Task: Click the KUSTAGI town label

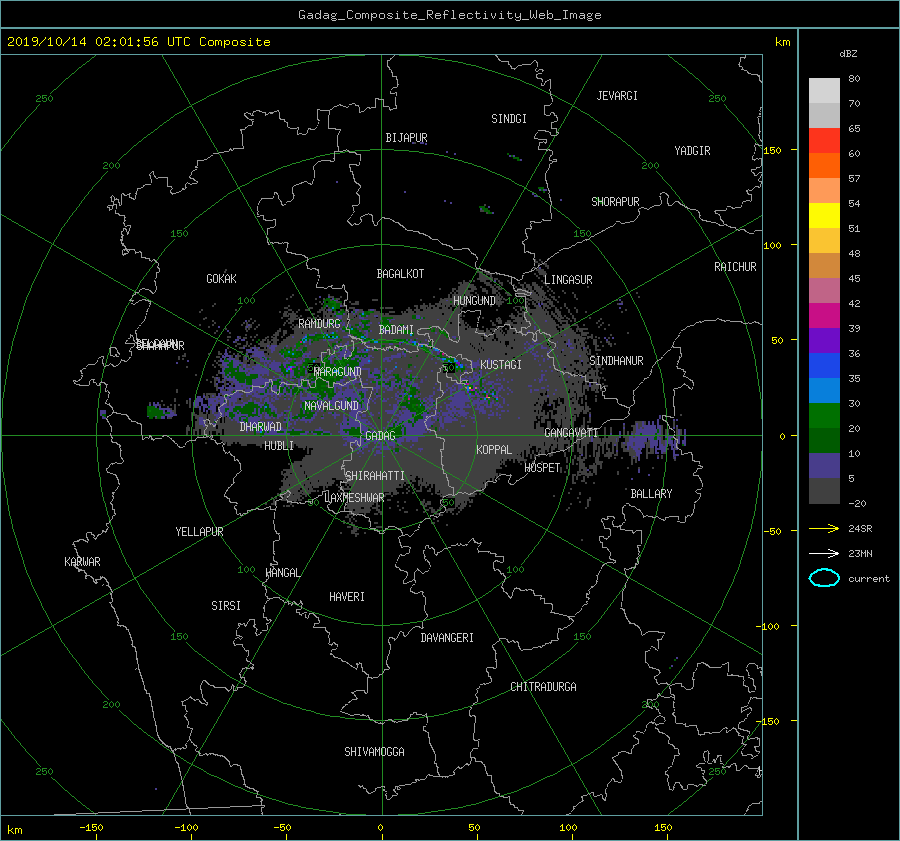Action: pos(501,365)
